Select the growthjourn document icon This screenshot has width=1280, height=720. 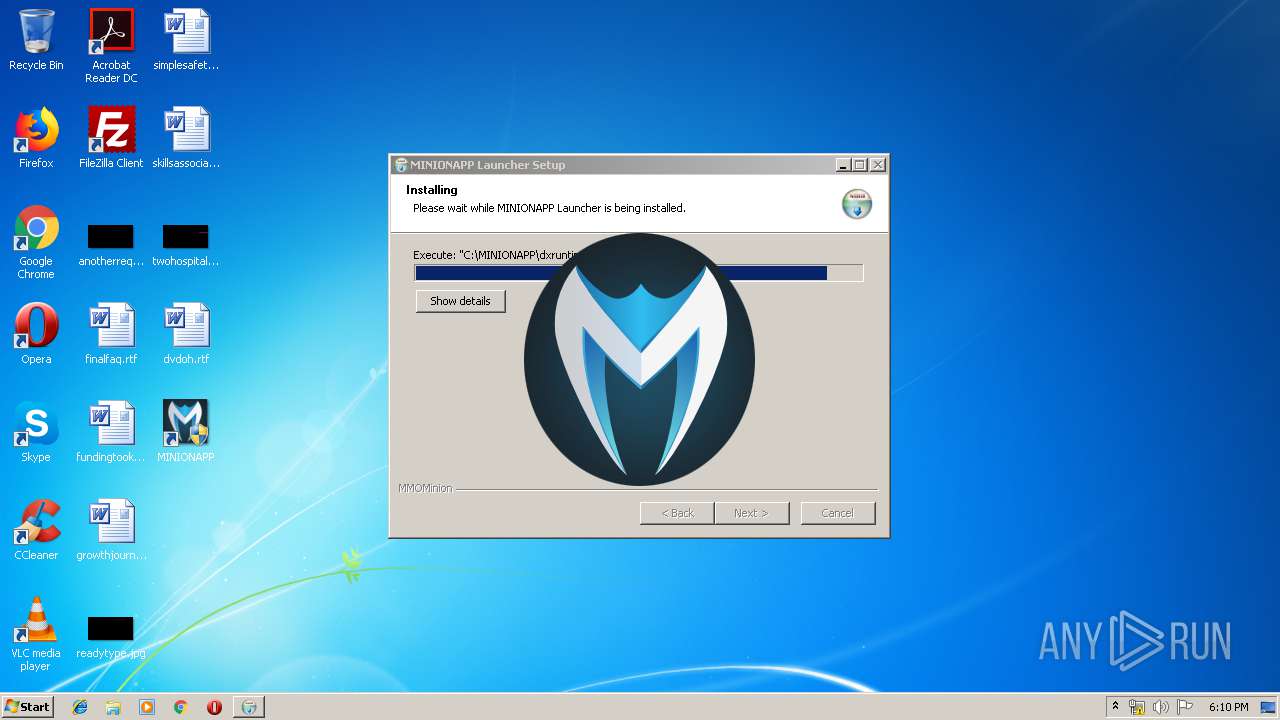pos(111,530)
